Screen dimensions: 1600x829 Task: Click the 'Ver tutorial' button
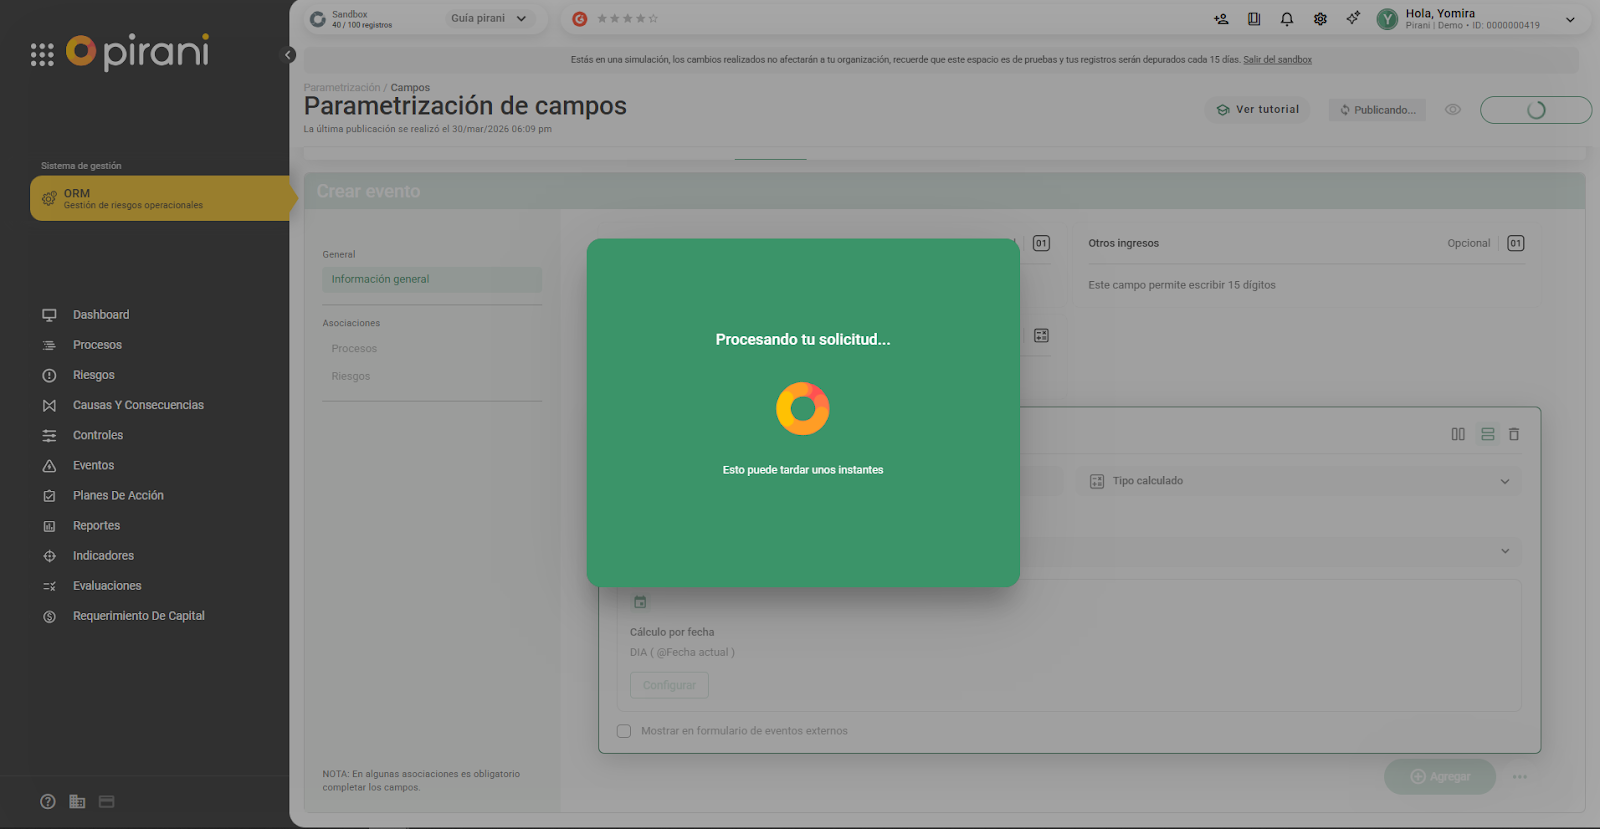click(1258, 110)
